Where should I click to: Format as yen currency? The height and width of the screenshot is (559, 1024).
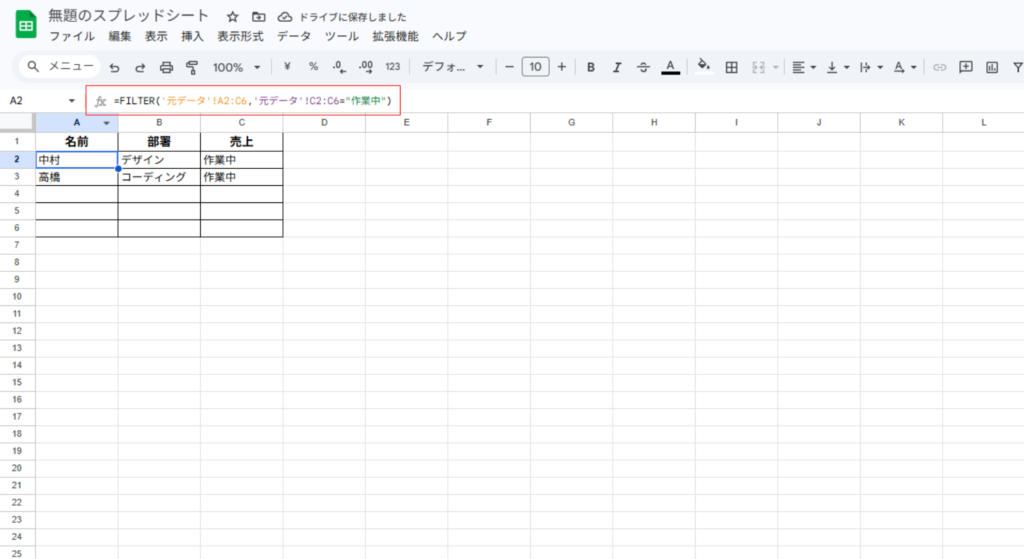point(287,67)
